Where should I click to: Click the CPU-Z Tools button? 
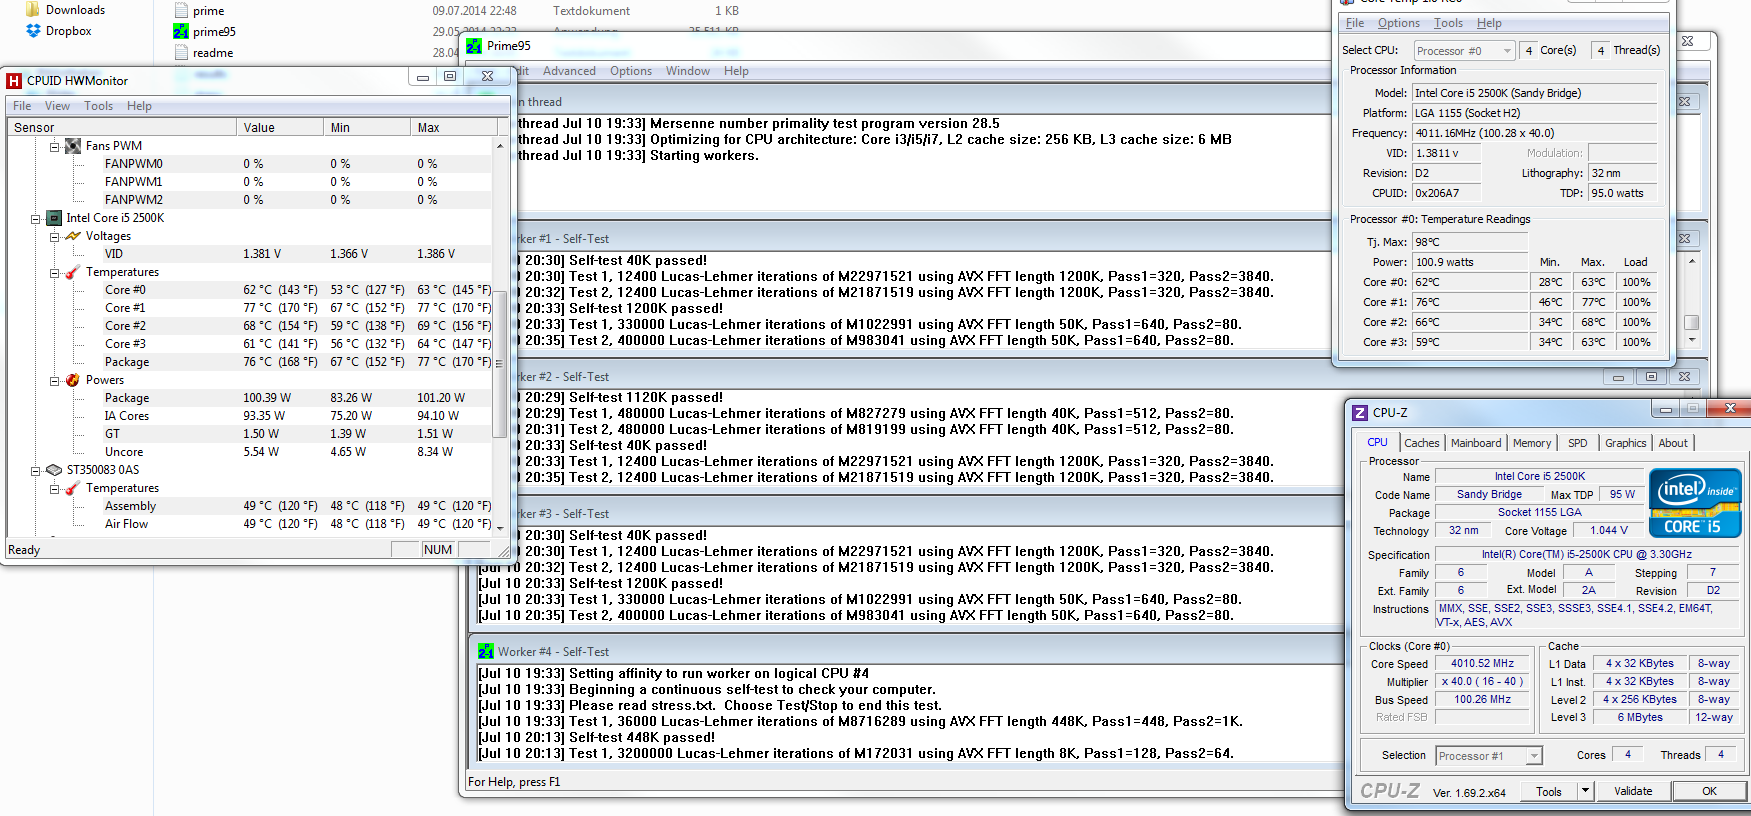[x=1549, y=791]
